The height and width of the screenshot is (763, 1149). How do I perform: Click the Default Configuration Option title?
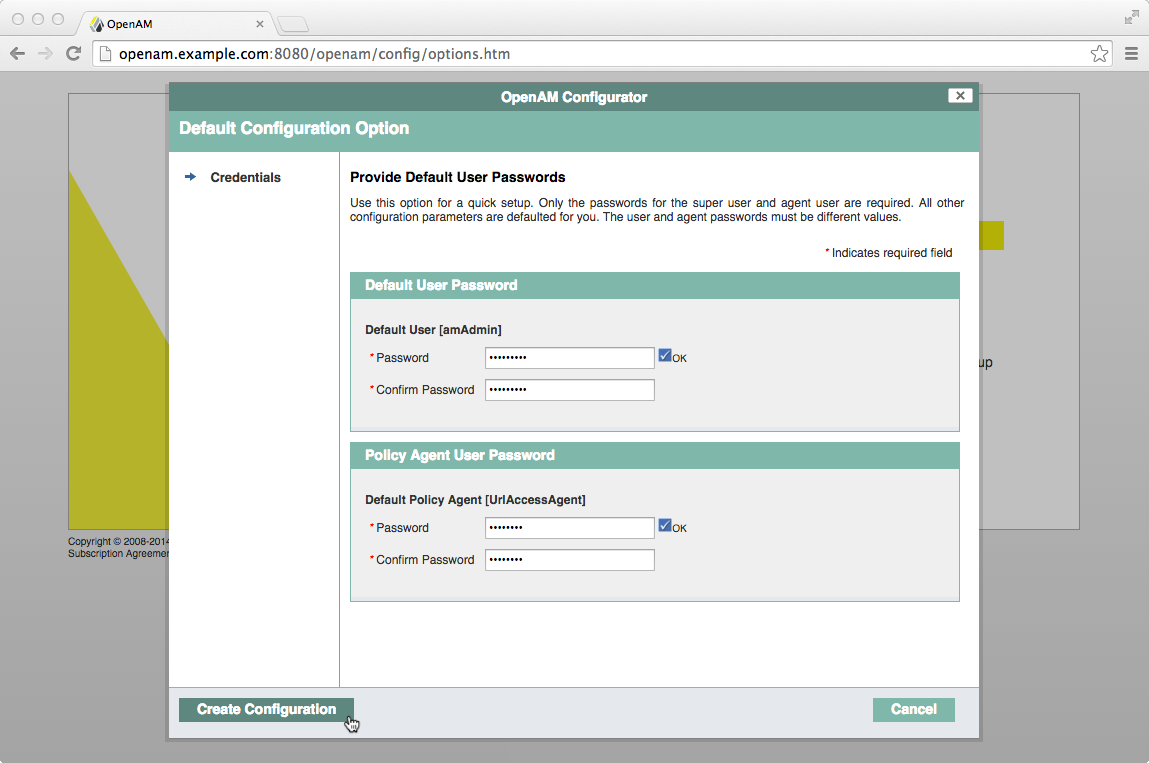pos(294,128)
